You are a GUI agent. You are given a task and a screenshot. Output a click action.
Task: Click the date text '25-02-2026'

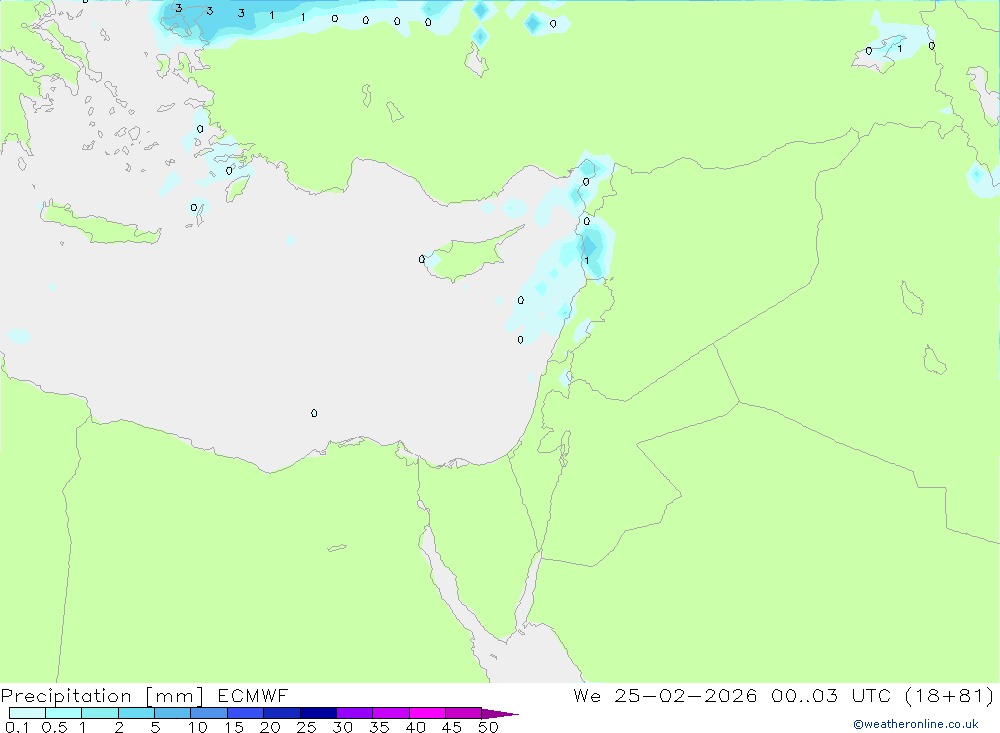[x=686, y=695]
